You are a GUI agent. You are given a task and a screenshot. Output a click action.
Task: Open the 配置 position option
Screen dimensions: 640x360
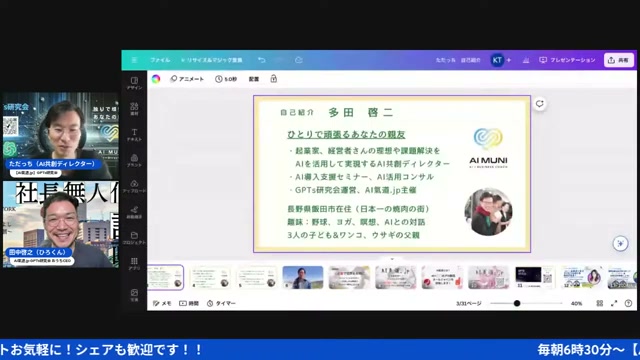253,79
